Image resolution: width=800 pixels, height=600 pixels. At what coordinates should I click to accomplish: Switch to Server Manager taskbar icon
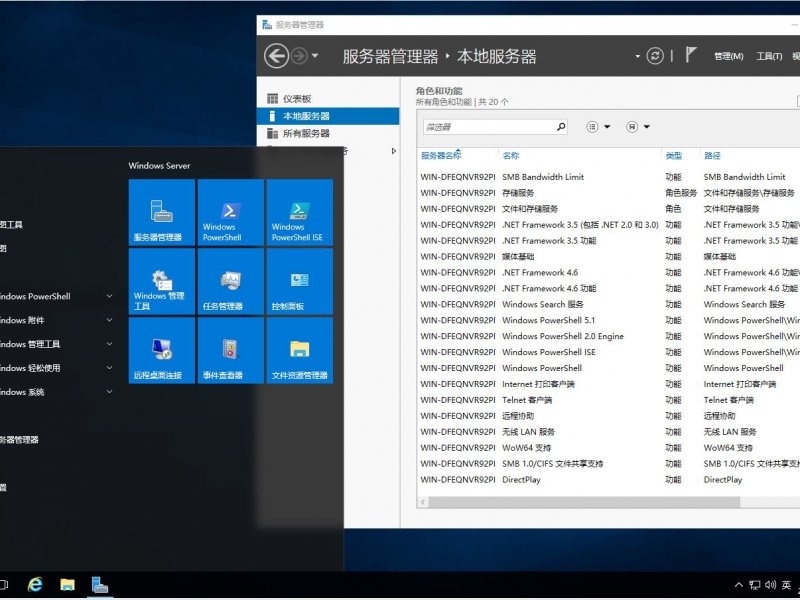point(100,585)
